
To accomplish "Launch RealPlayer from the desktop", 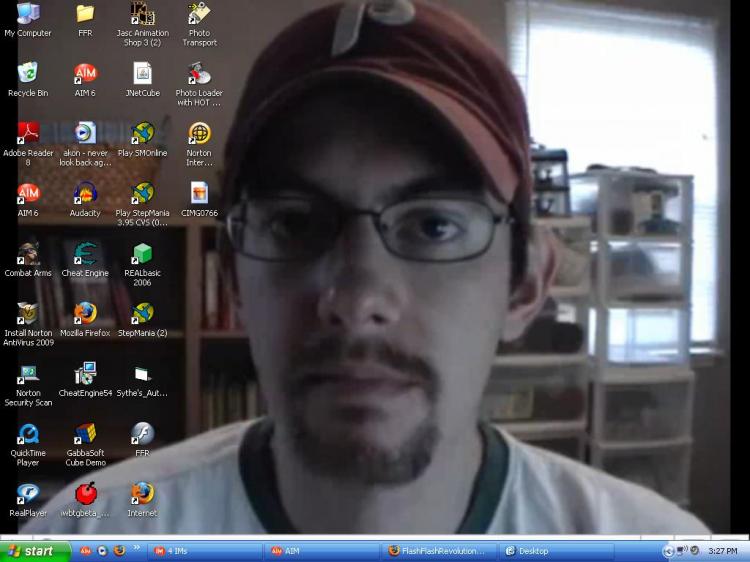I will (28, 494).
